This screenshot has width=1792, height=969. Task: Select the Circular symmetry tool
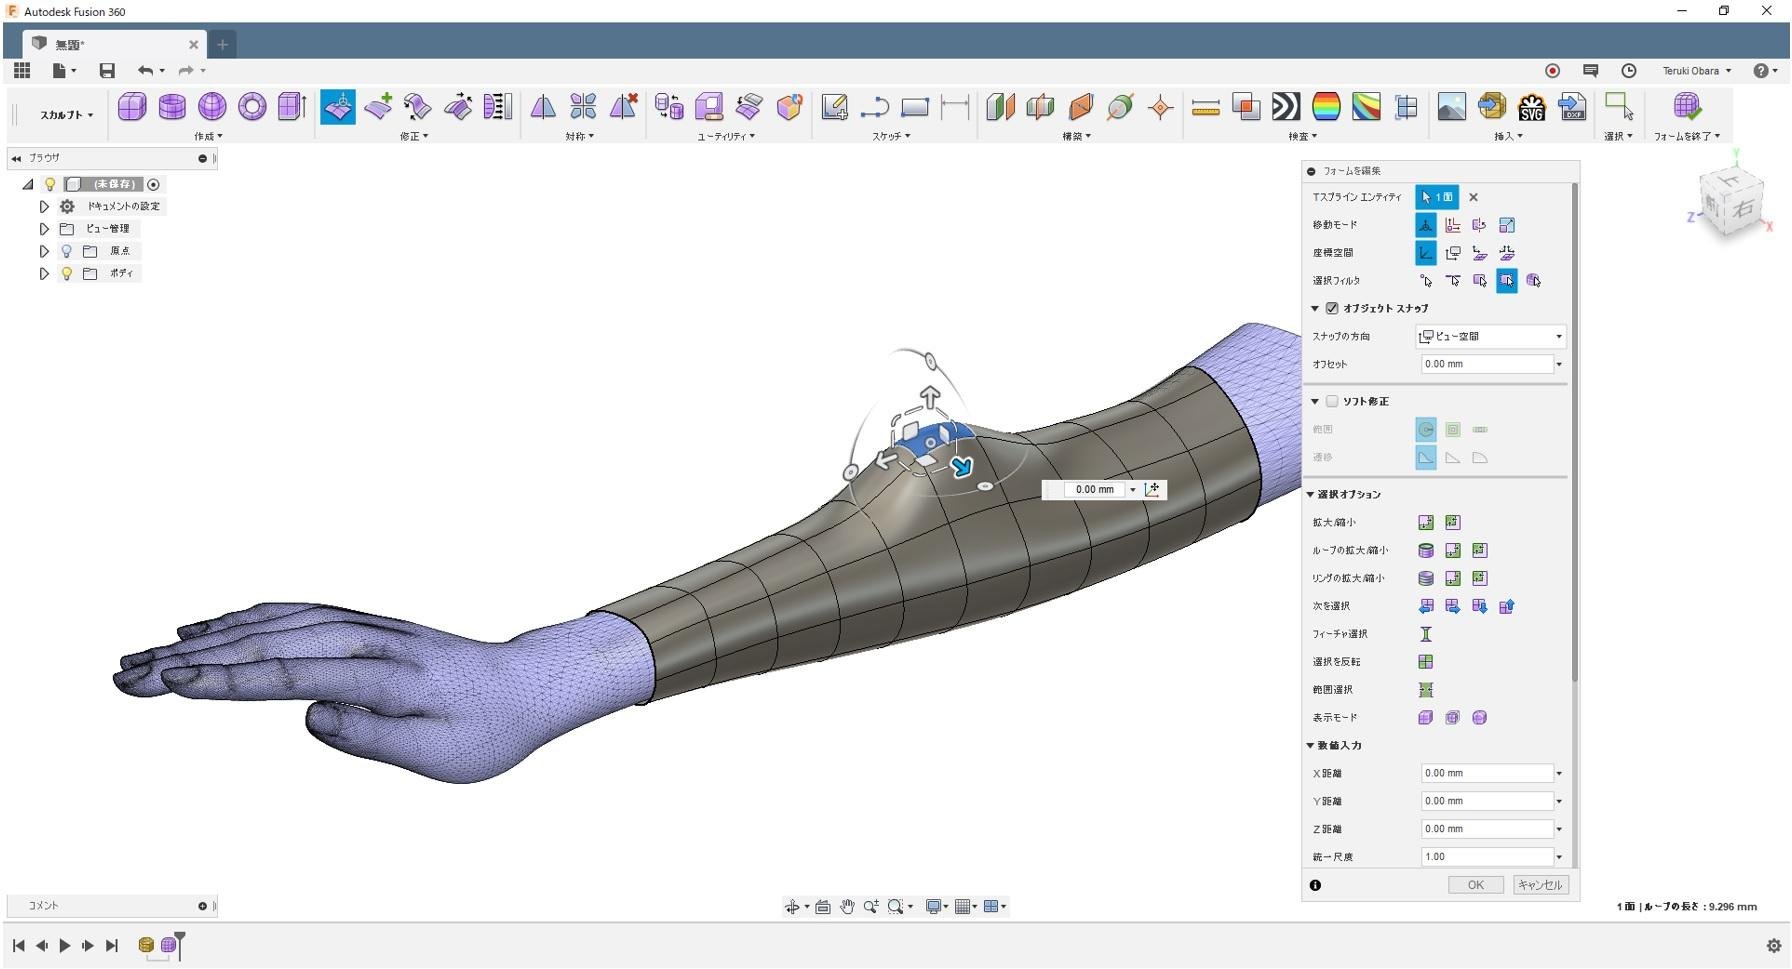coord(583,106)
